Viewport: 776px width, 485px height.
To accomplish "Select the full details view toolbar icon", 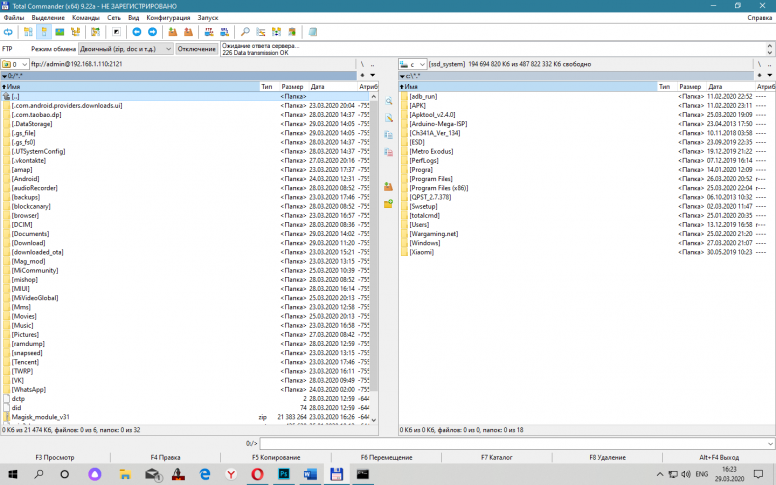I will coord(44,32).
